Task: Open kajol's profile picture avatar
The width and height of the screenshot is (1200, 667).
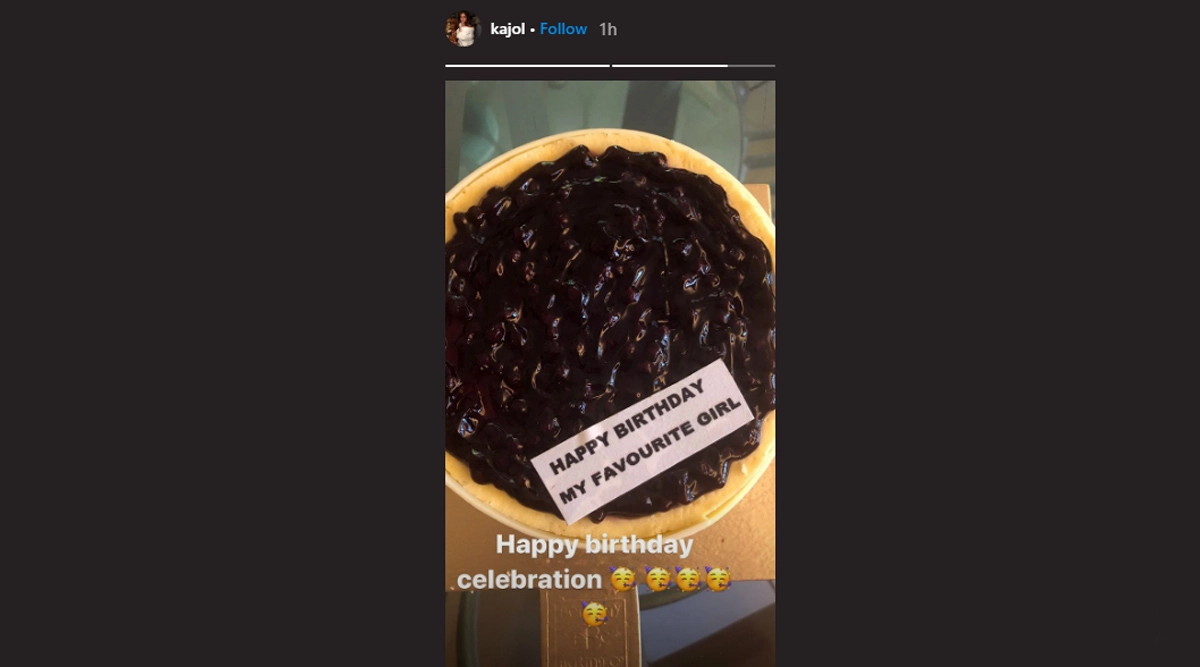Action: point(463,29)
